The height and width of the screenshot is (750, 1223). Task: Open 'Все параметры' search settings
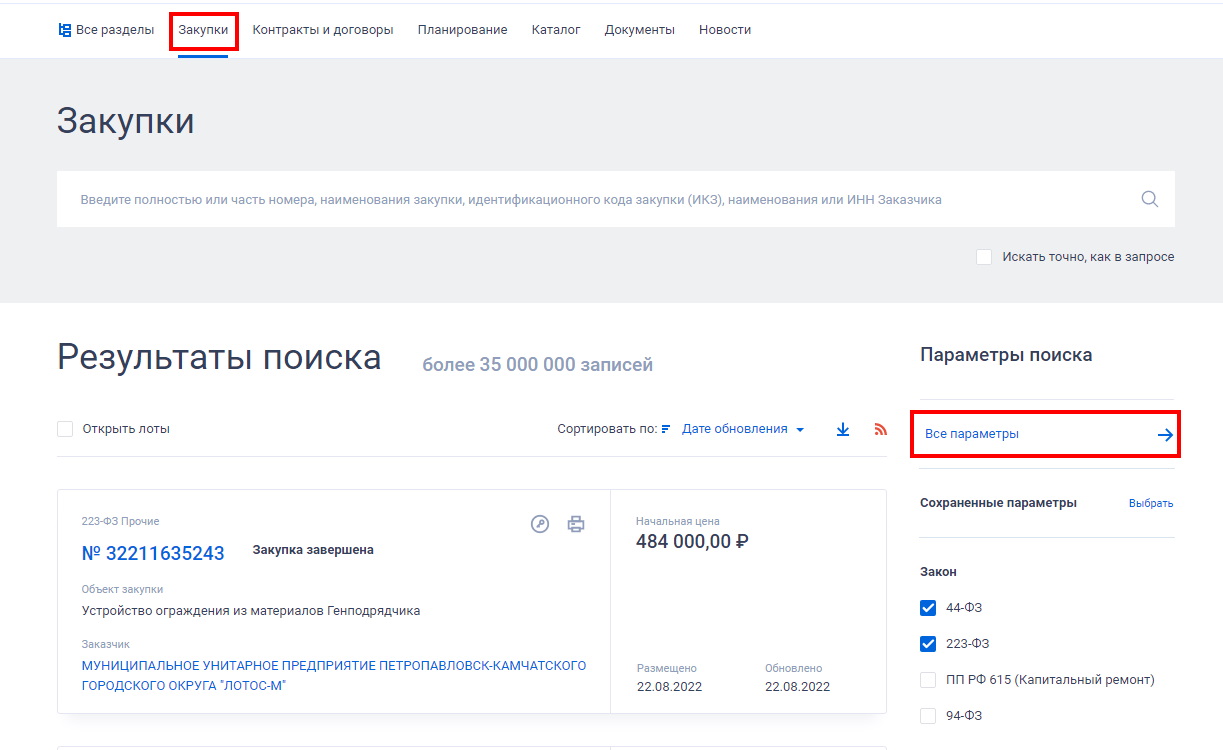point(1045,435)
